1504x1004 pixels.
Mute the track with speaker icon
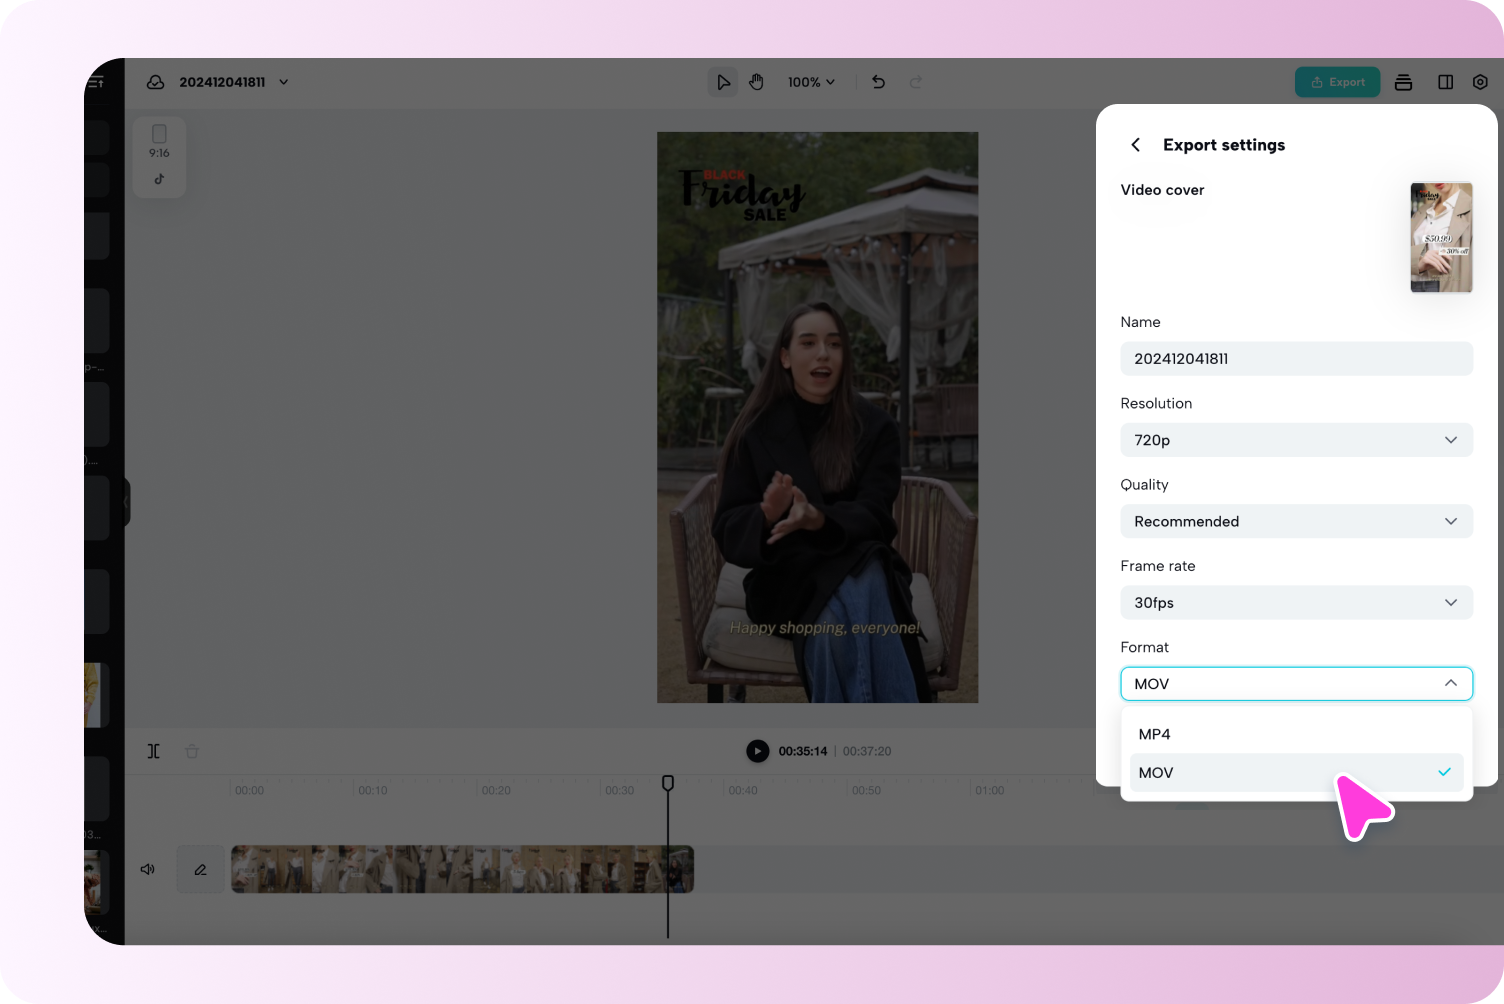pyautogui.click(x=148, y=869)
